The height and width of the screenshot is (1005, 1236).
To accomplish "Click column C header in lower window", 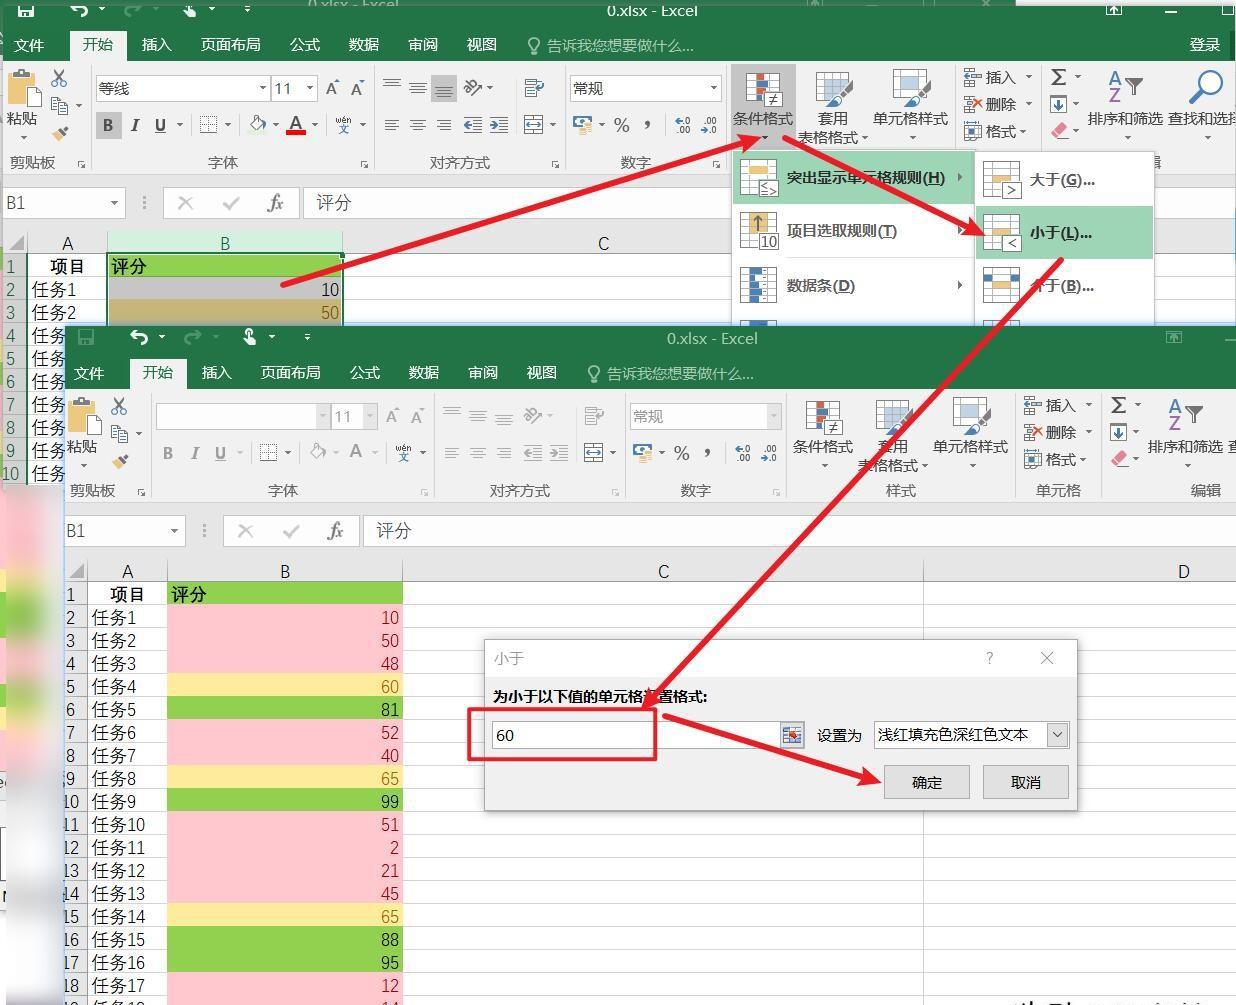I will (662, 572).
